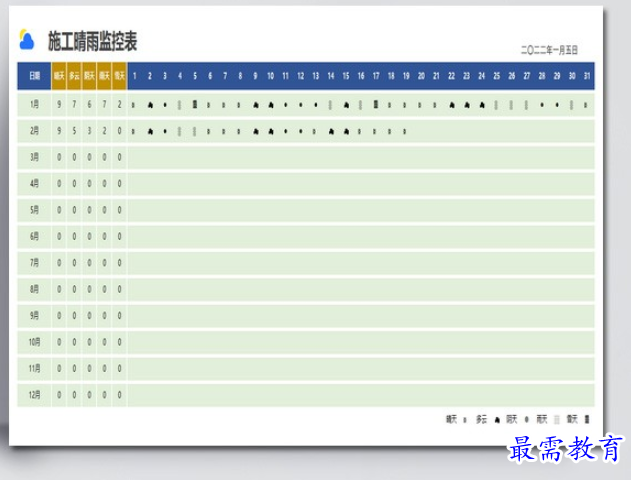Image resolution: width=631 pixels, height=480 pixels.
Task: Select the 4月 row label
Action: 34,183
